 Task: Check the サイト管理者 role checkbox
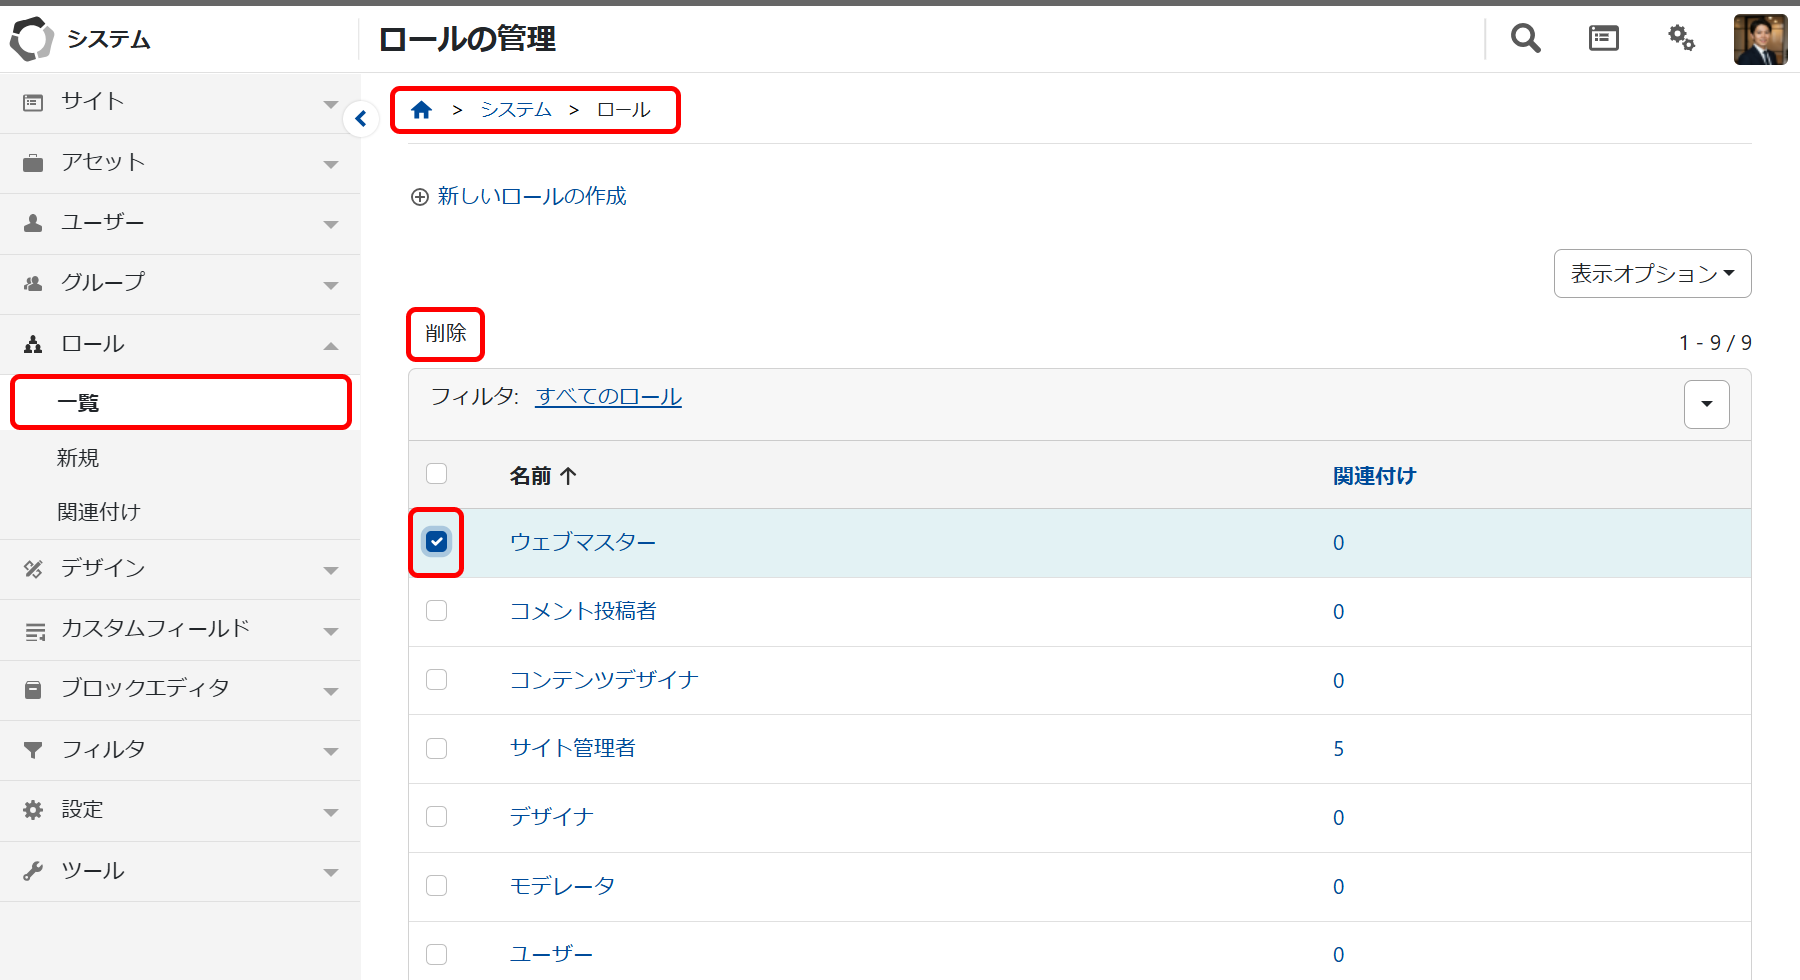coord(437,748)
